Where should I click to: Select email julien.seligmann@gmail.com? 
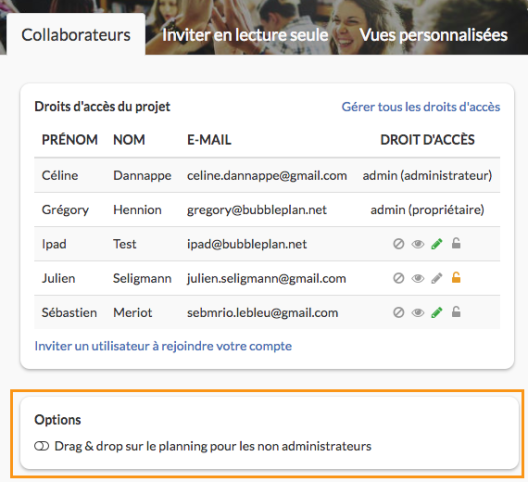(x=266, y=279)
